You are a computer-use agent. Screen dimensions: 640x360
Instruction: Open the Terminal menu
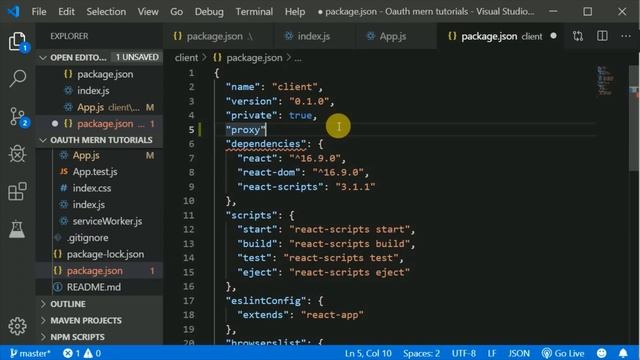254,11
